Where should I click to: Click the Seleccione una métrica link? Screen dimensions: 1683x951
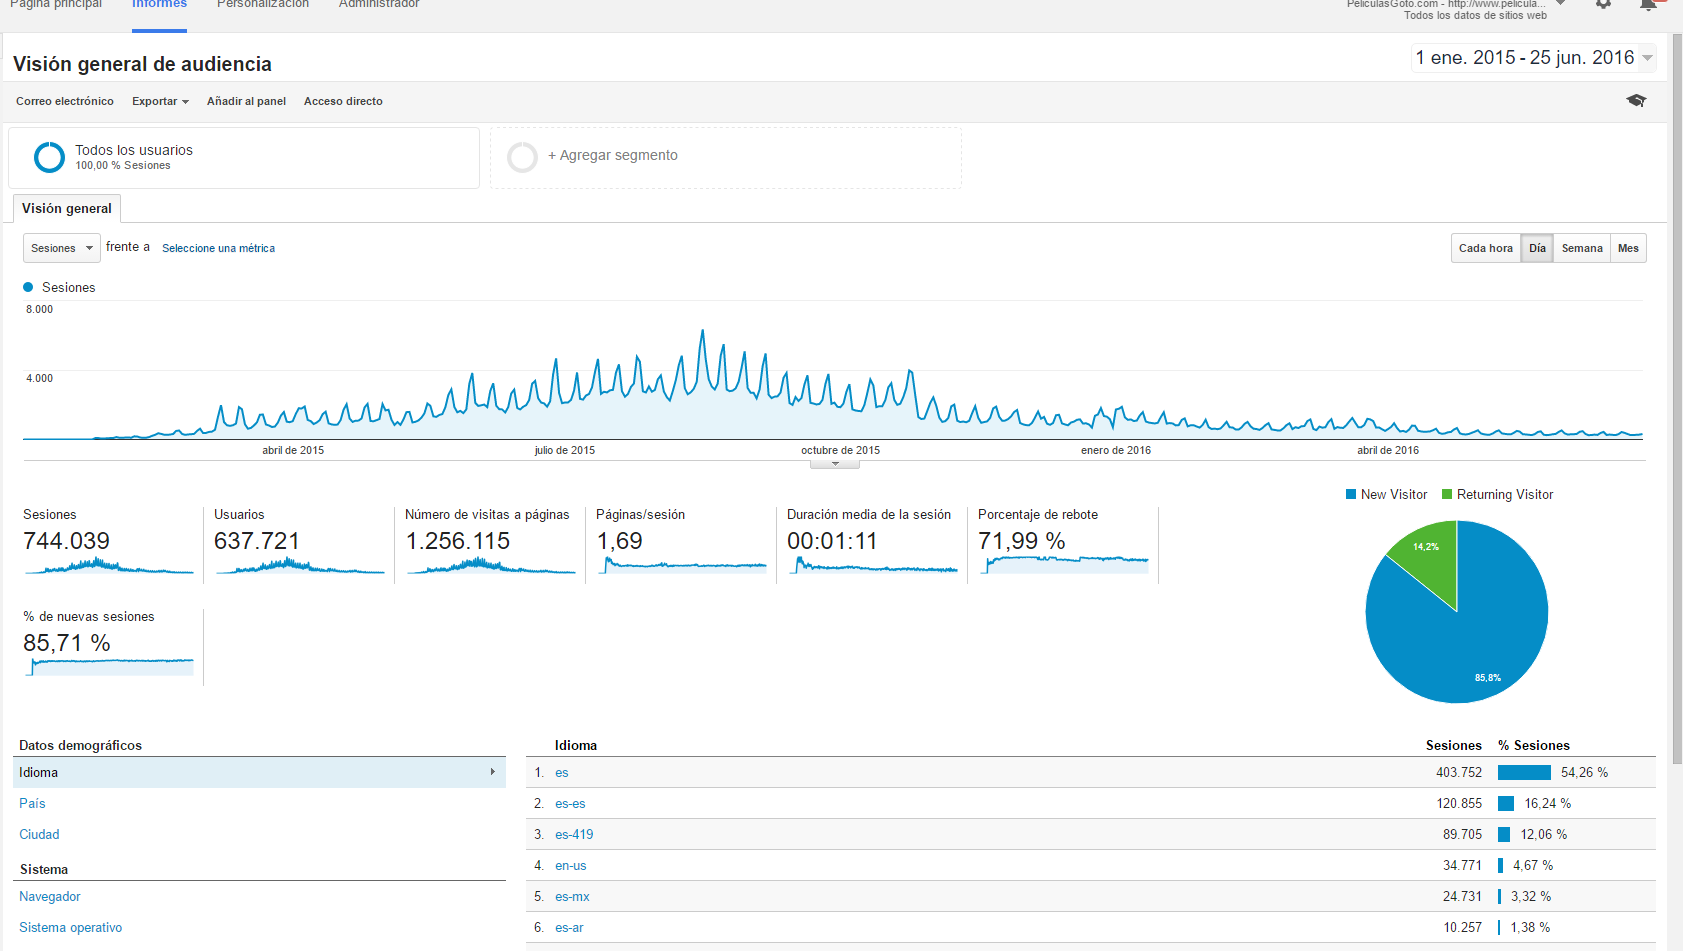coord(218,248)
